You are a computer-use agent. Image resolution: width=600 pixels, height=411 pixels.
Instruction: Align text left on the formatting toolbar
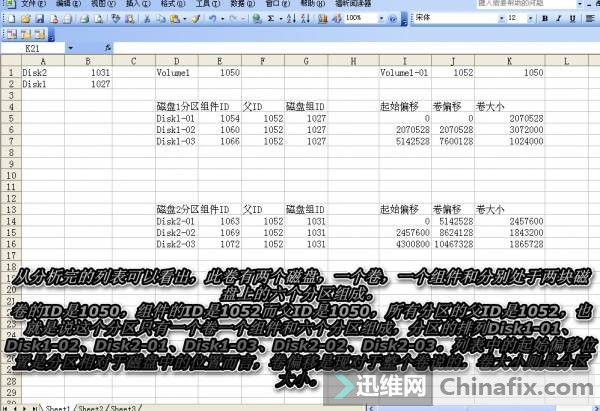pos(590,18)
